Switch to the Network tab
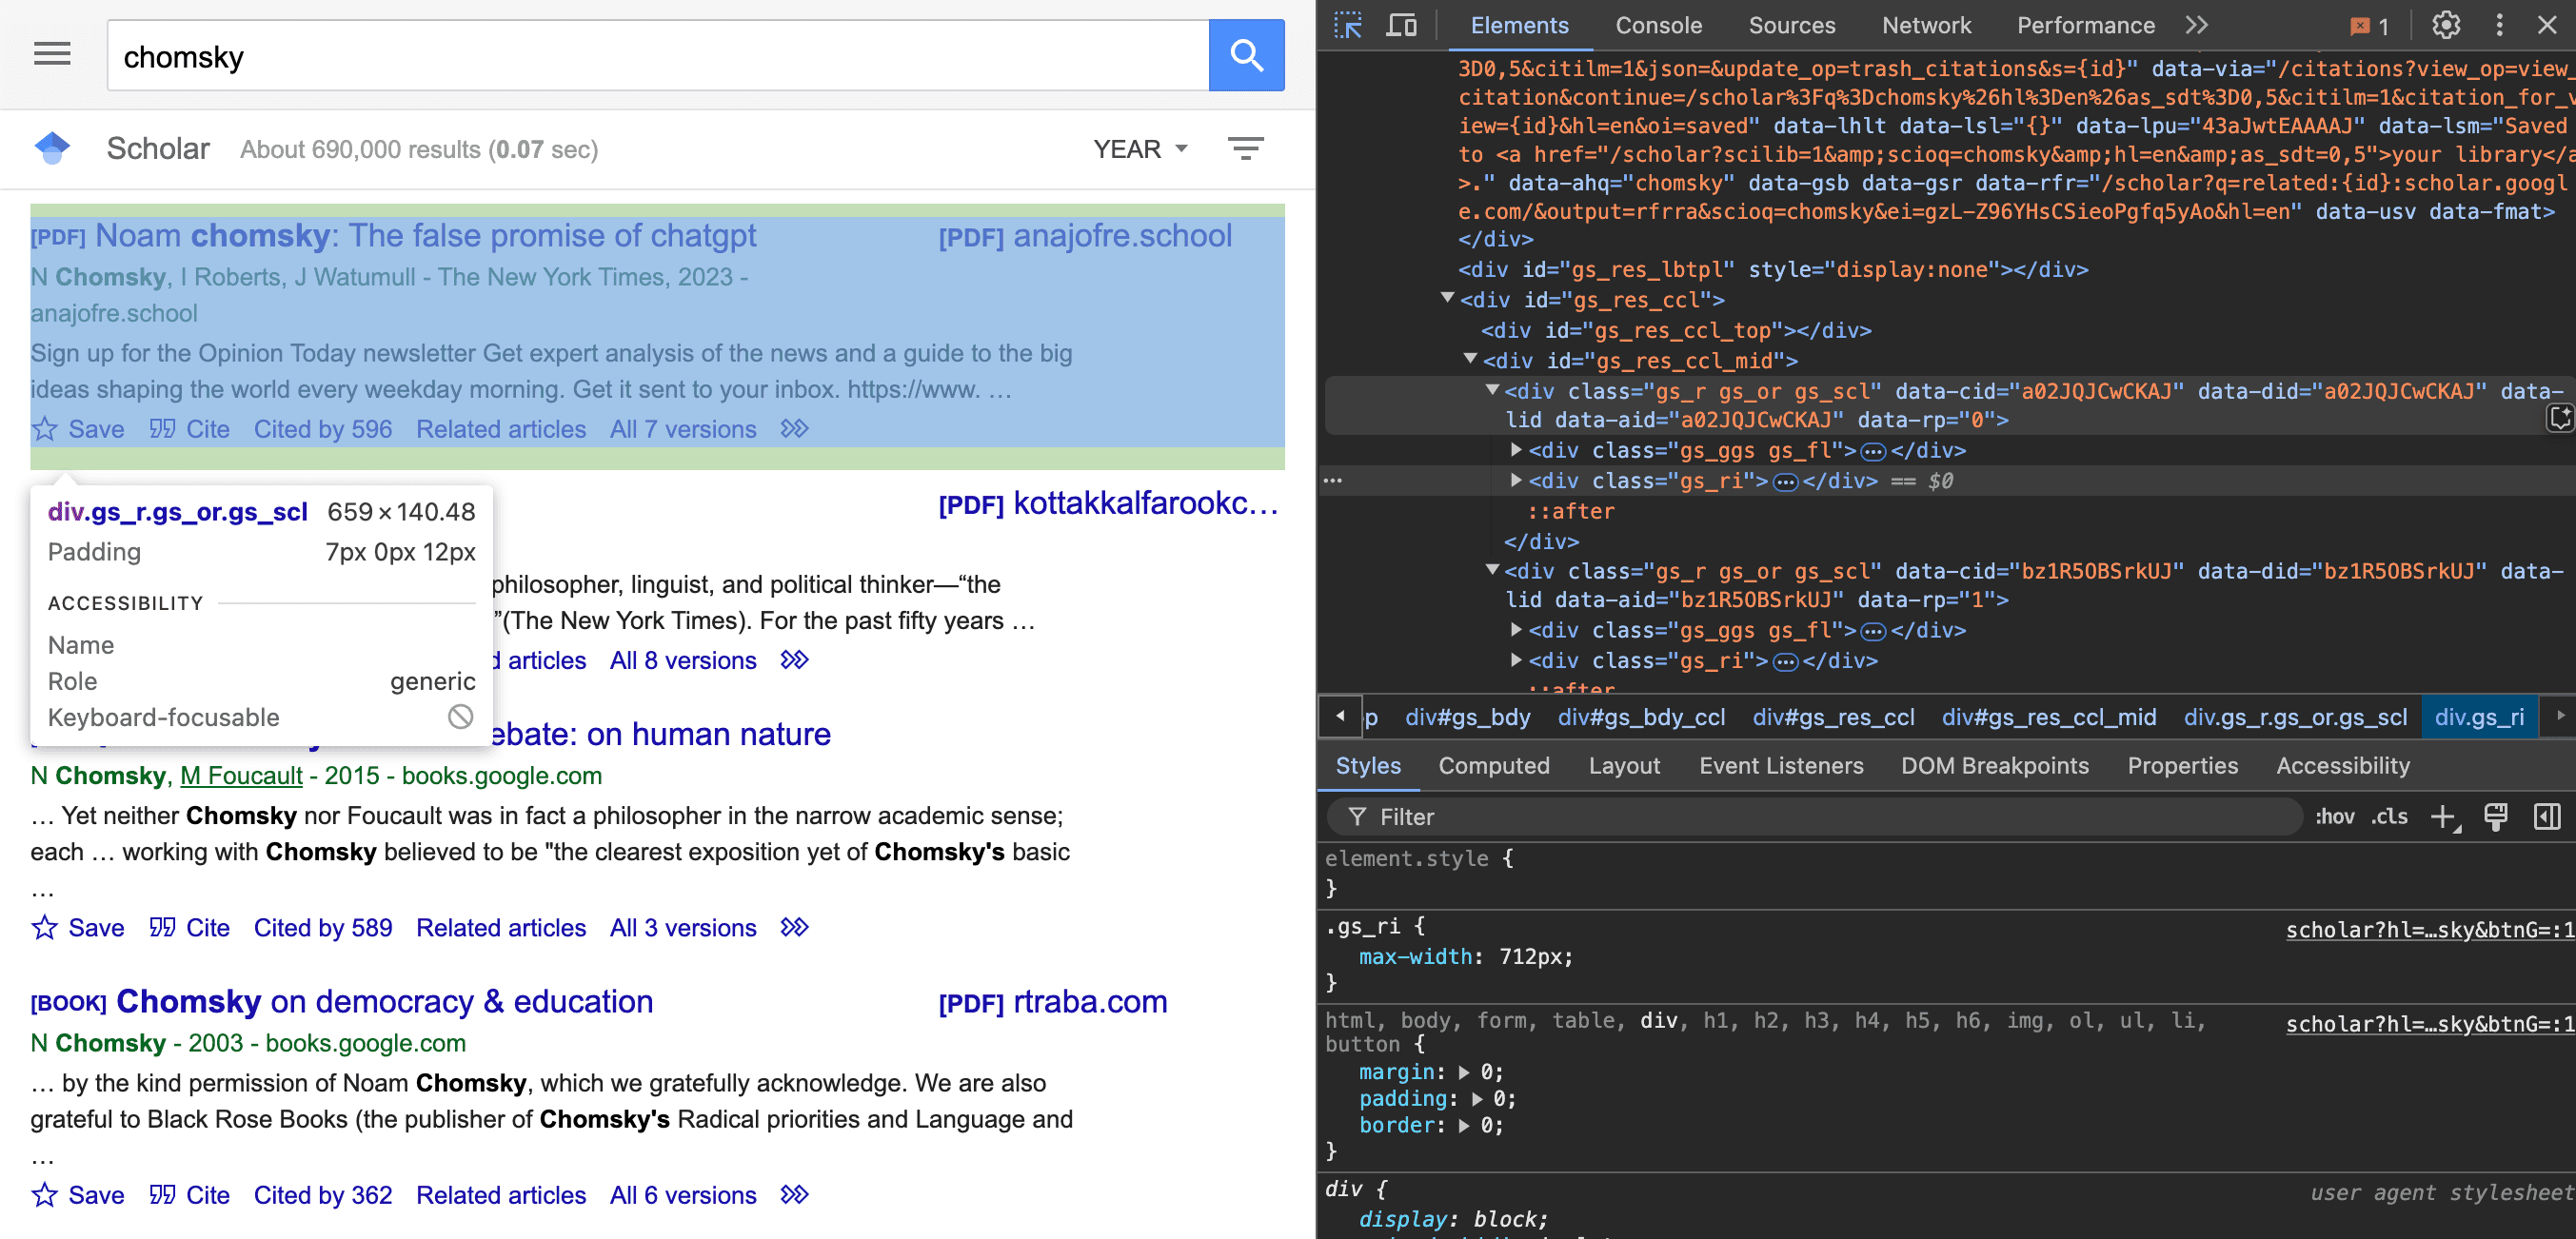Screen dimensions: 2576x1239 [x=1926, y=26]
